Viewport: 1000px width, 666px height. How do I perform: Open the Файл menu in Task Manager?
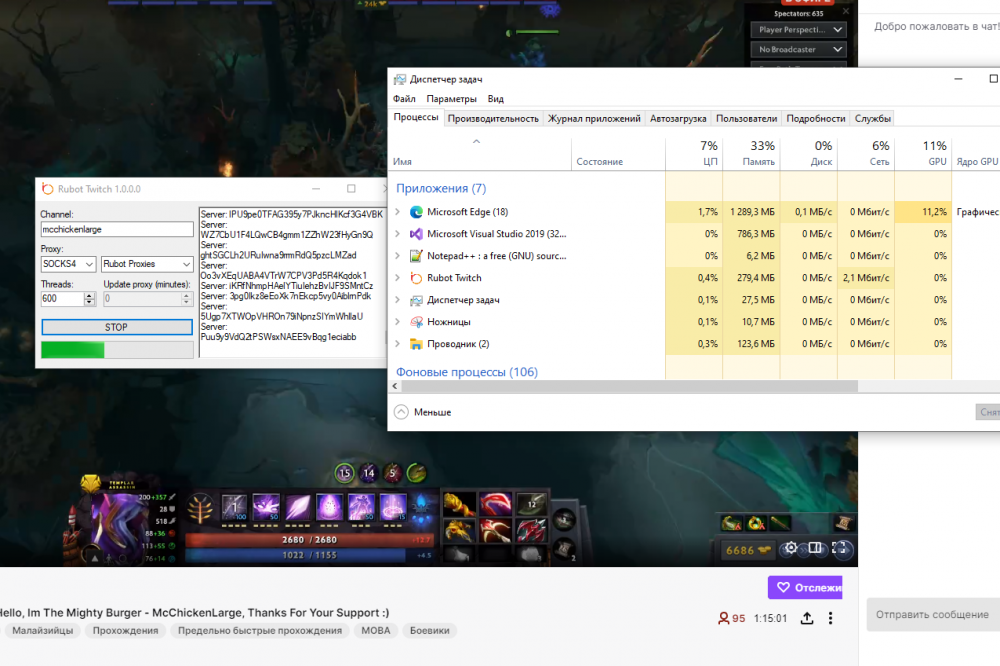(404, 99)
